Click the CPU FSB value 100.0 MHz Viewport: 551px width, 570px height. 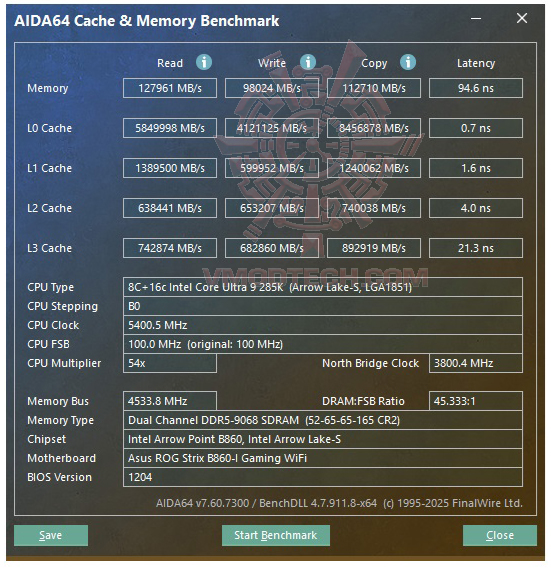pos(323,344)
